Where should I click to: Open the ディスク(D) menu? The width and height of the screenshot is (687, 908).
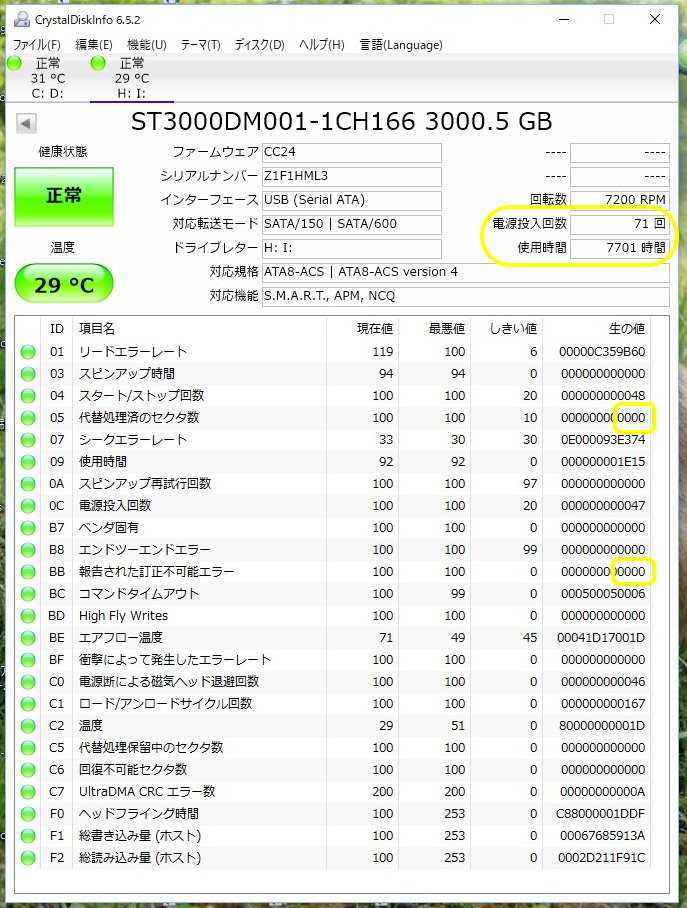point(260,45)
